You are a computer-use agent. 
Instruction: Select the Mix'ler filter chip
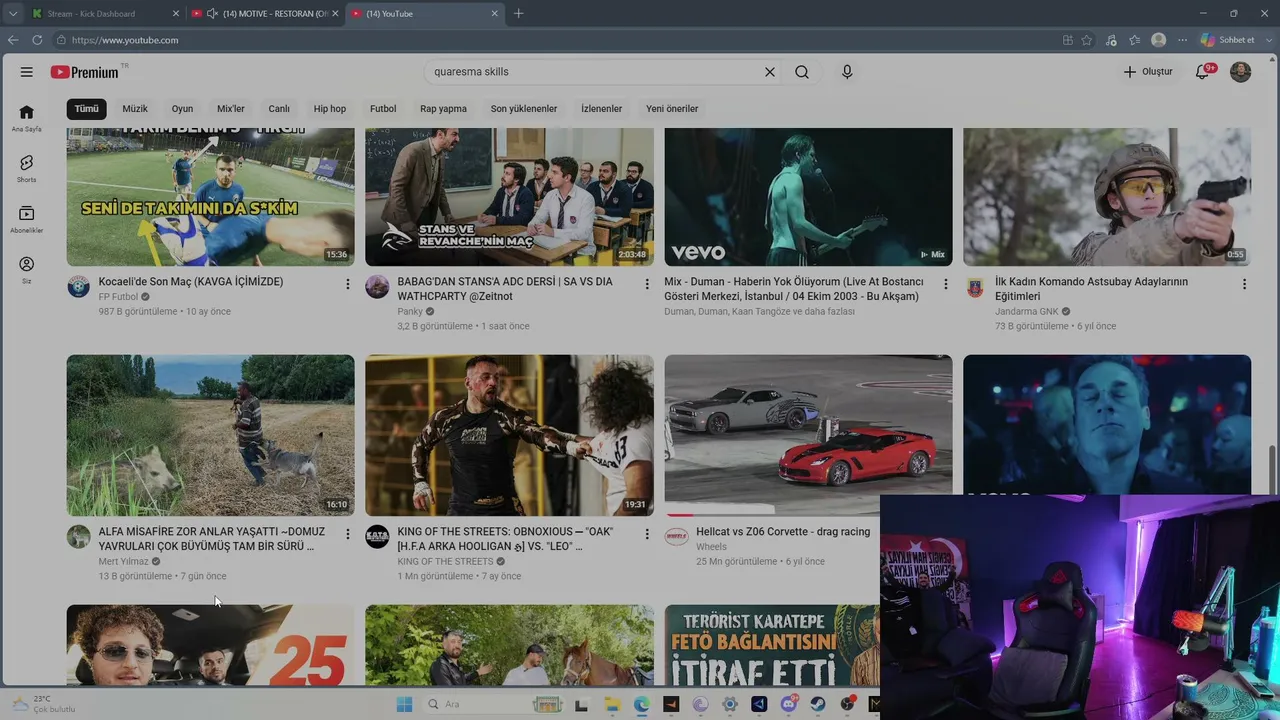coord(231,109)
